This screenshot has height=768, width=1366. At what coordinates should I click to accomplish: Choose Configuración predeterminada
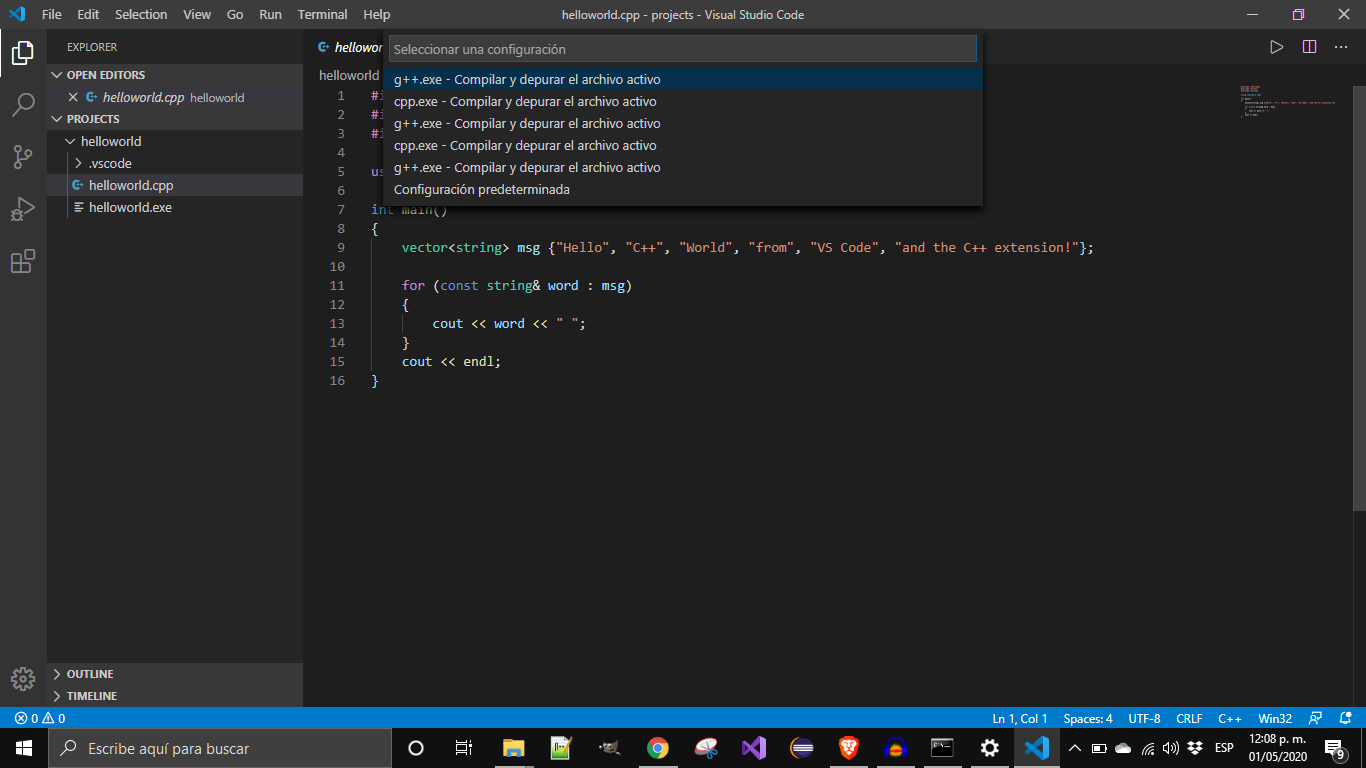tap(479, 189)
